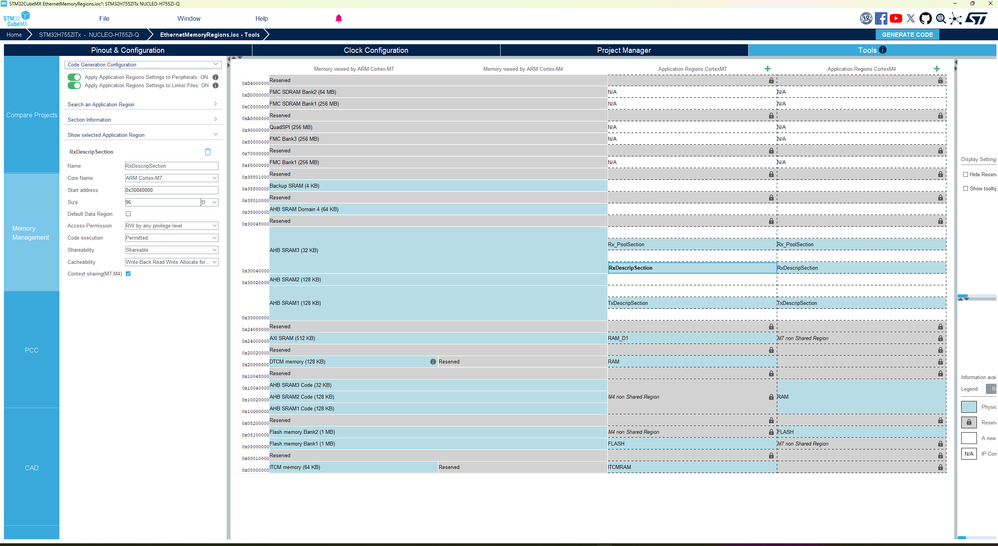
Task: Open the GitHub icon link
Action: click(925, 18)
